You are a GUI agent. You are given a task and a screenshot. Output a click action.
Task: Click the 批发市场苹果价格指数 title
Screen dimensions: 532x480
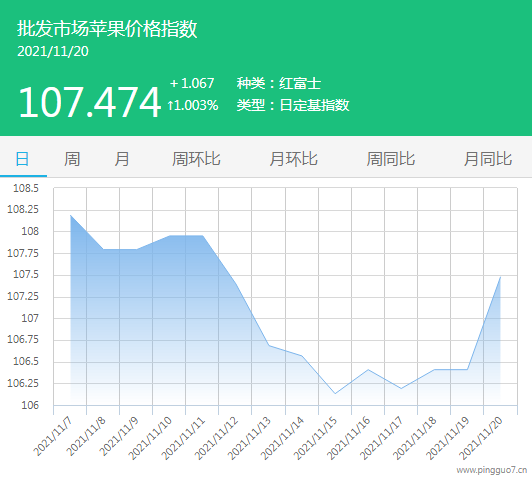(107, 28)
